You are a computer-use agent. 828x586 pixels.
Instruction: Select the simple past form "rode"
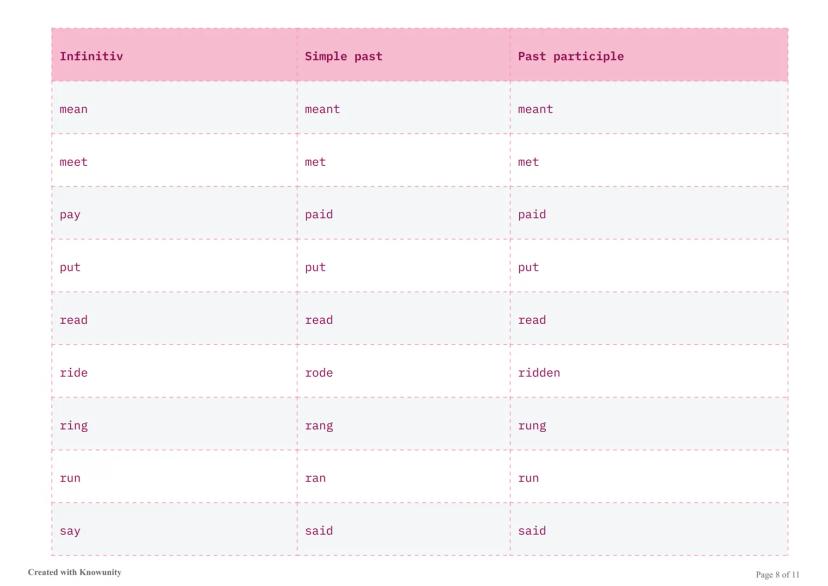pos(319,373)
